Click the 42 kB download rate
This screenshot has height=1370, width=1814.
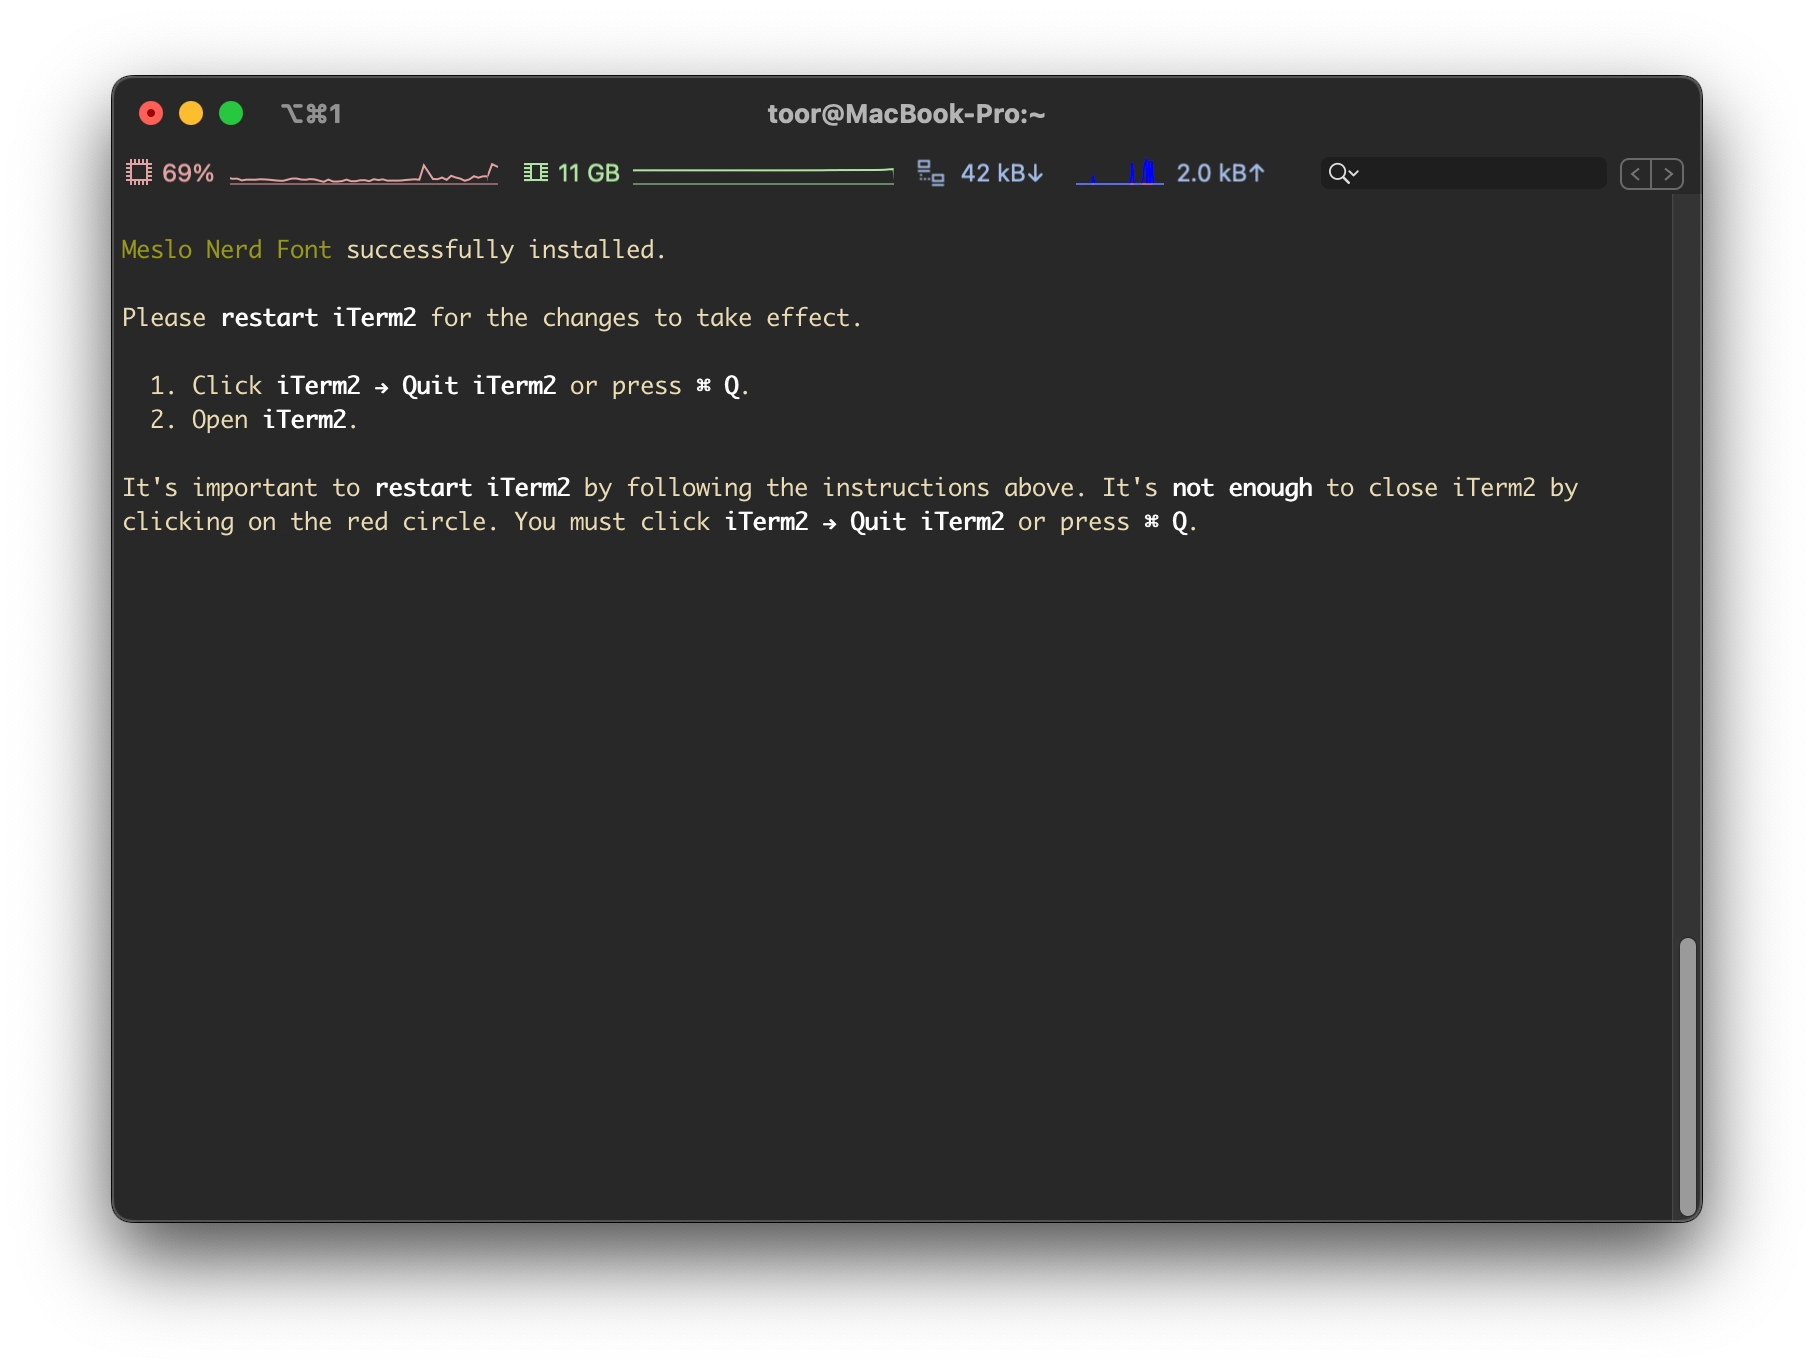(x=1002, y=173)
